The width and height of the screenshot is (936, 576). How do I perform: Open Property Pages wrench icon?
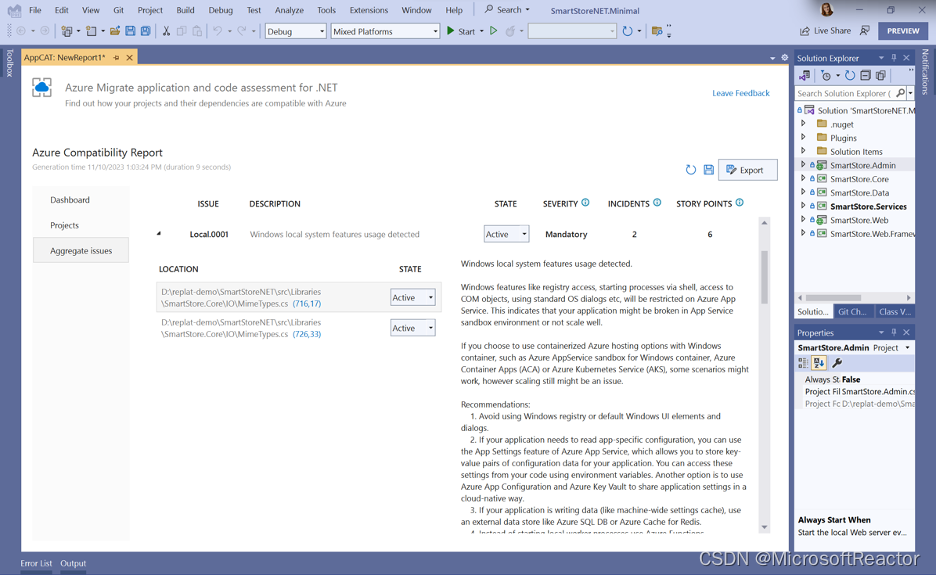[837, 363]
